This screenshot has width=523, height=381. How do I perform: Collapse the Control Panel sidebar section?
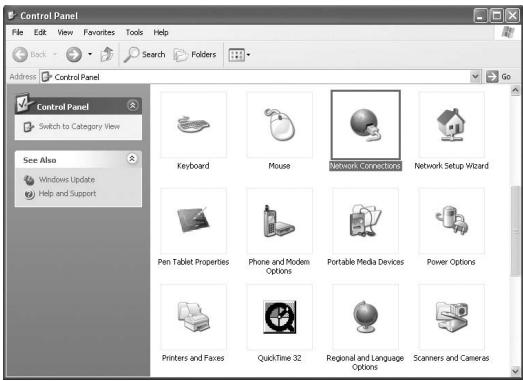pos(132,106)
